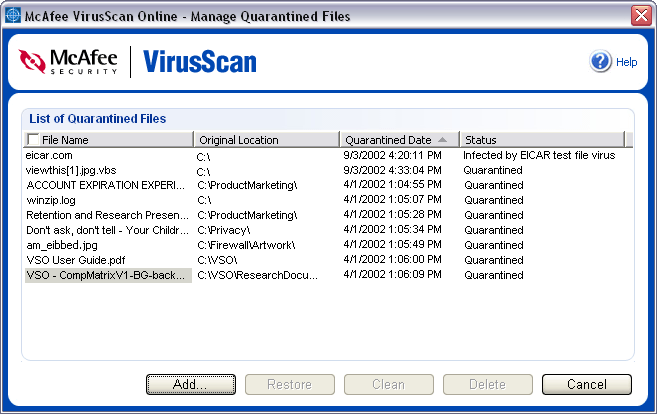Viewport: 657px width, 414px height.
Task: Select VSO - CompMatrixV1-BG-back... file
Action: (x=108, y=275)
